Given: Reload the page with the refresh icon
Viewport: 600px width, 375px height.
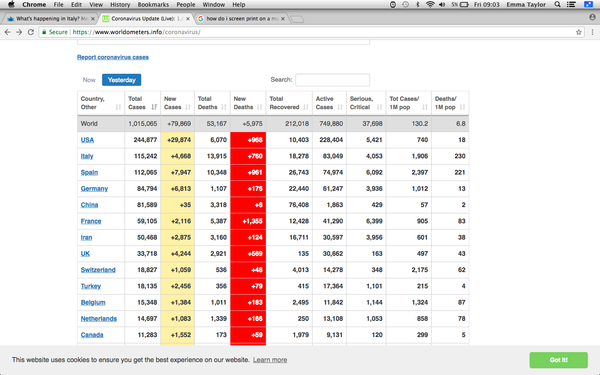Looking at the screenshot, I should tap(31, 32).
